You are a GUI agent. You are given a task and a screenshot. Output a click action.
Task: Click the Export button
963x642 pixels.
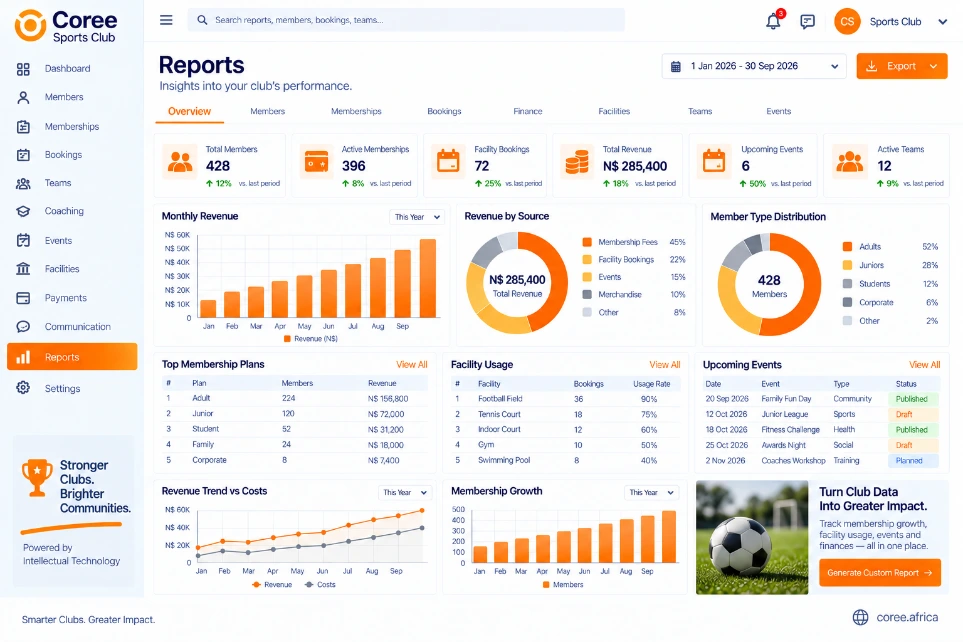(902, 66)
